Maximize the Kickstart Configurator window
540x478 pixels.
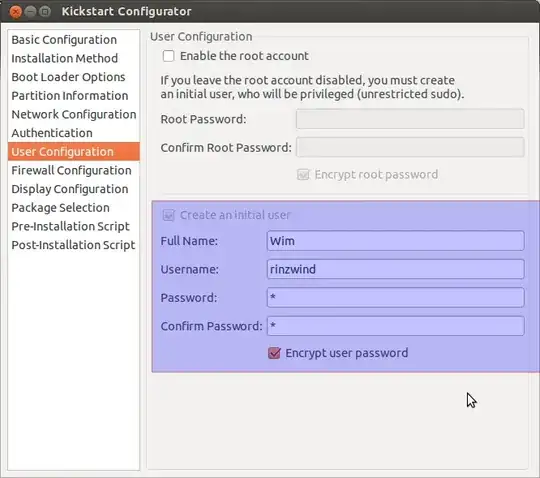(45, 12)
